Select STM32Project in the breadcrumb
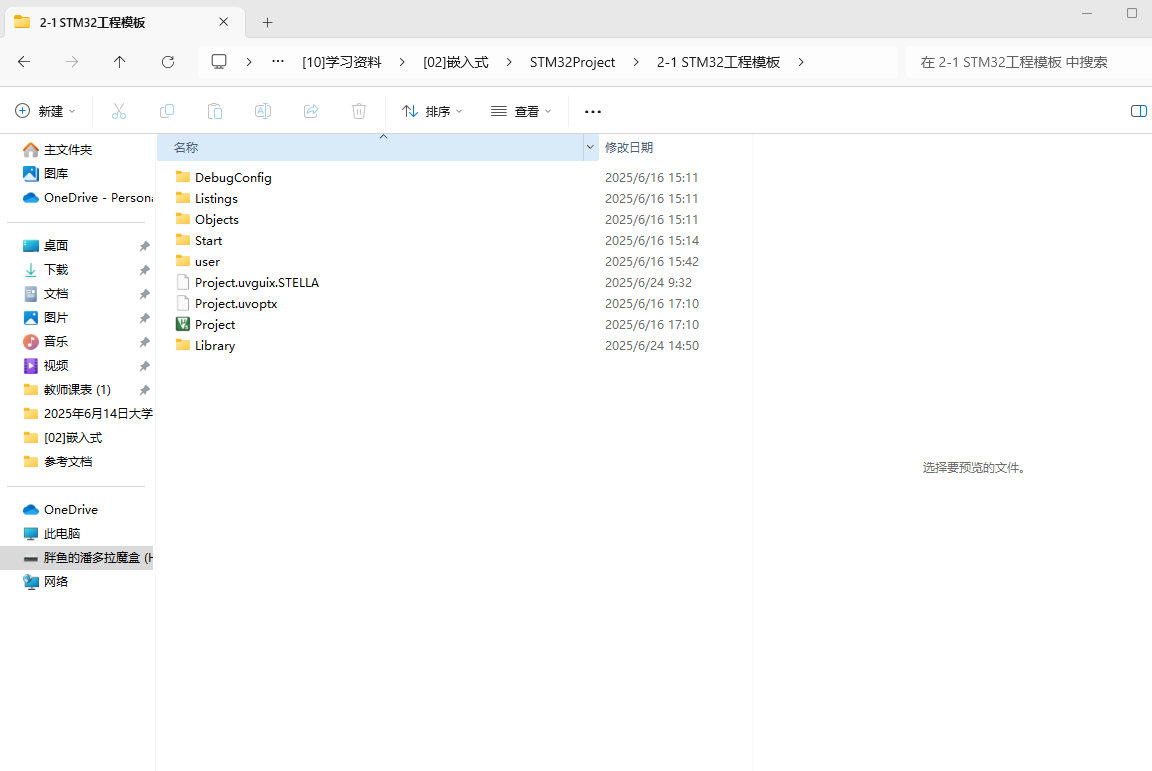Screen dimensions: 1152x771 point(572,62)
